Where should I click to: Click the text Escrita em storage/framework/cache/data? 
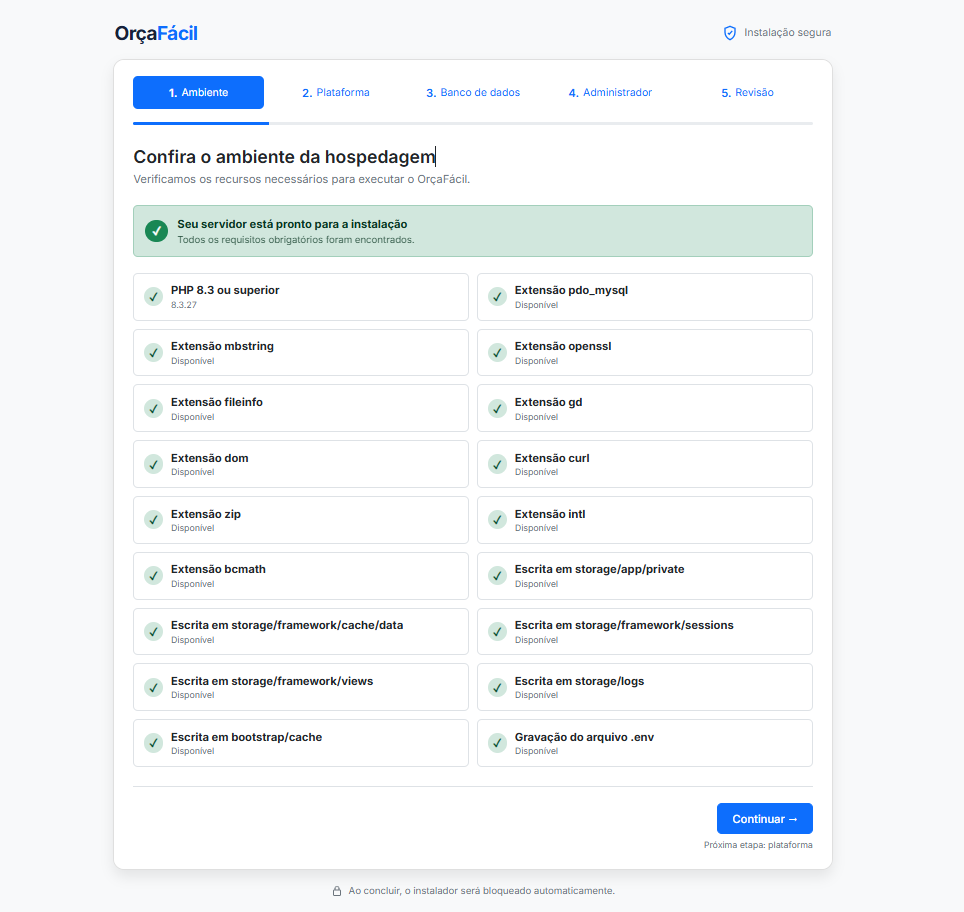click(287, 625)
